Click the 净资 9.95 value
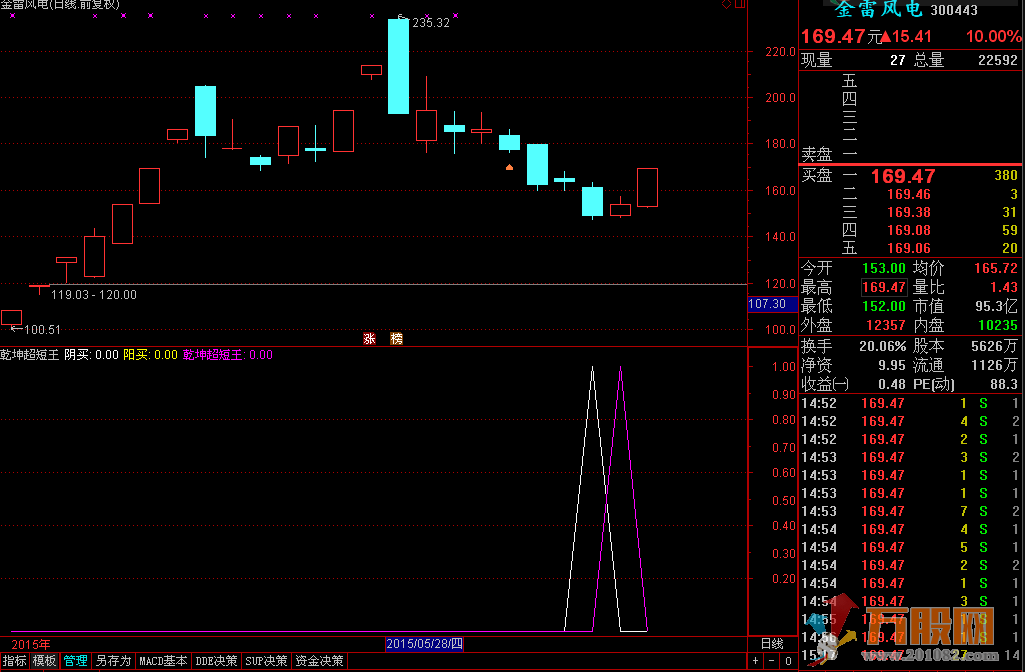Screen dimensions: 1025x672 [x=892, y=365]
